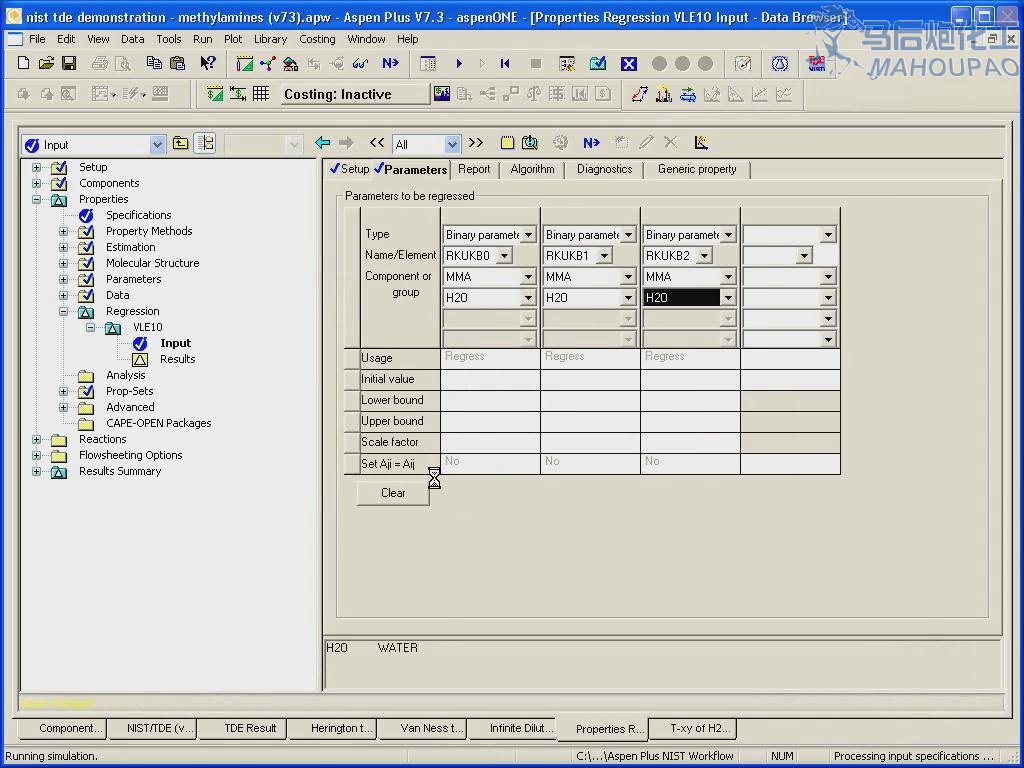
Task: Go back with the green left arrow
Action: pyautogui.click(x=323, y=142)
